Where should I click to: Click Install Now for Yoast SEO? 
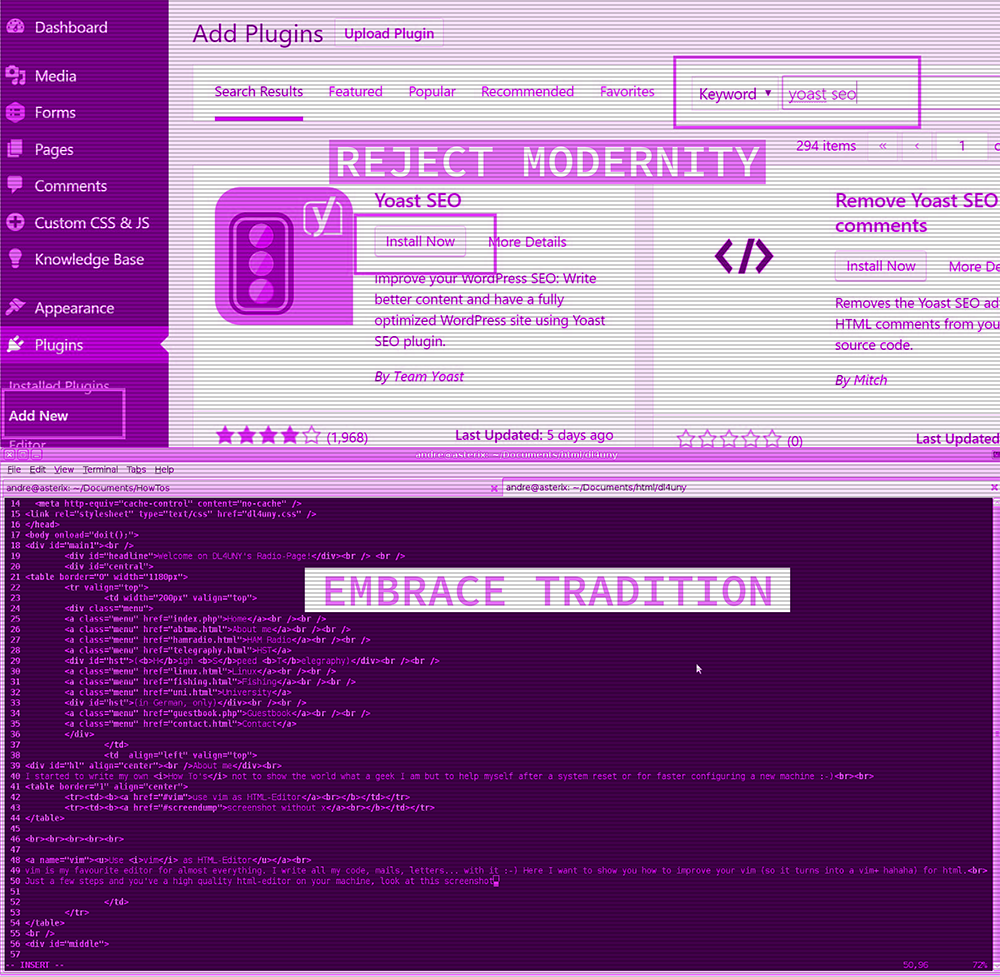coord(420,242)
